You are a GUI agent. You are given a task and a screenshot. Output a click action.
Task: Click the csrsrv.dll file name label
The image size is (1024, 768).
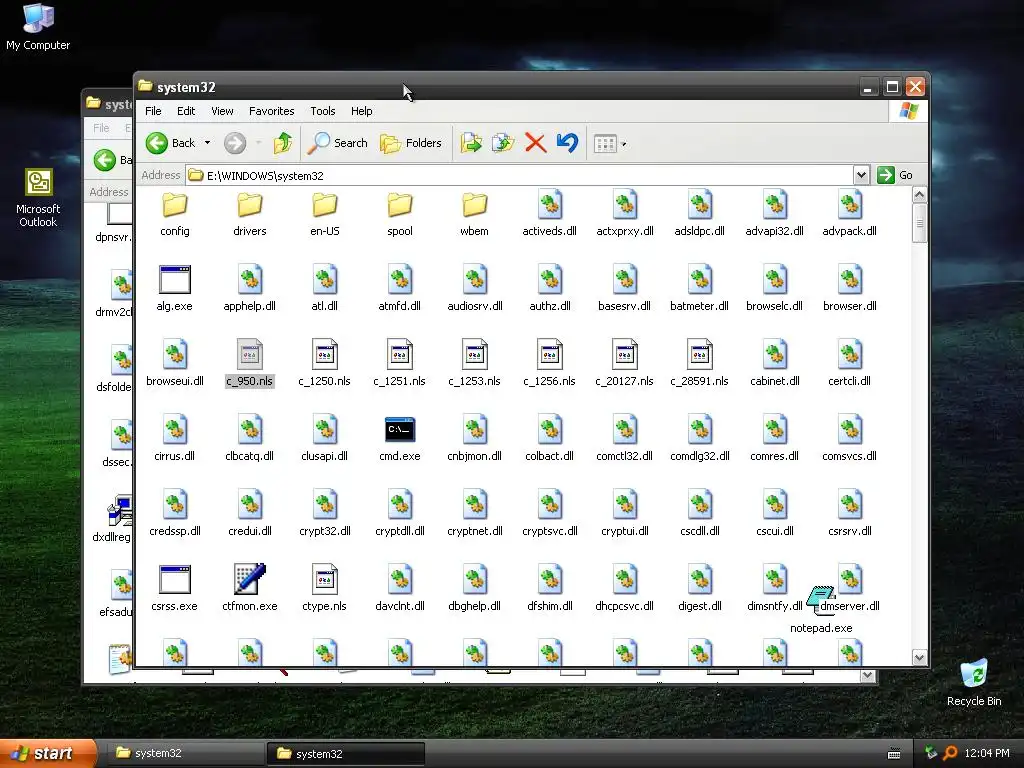point(850,531)
